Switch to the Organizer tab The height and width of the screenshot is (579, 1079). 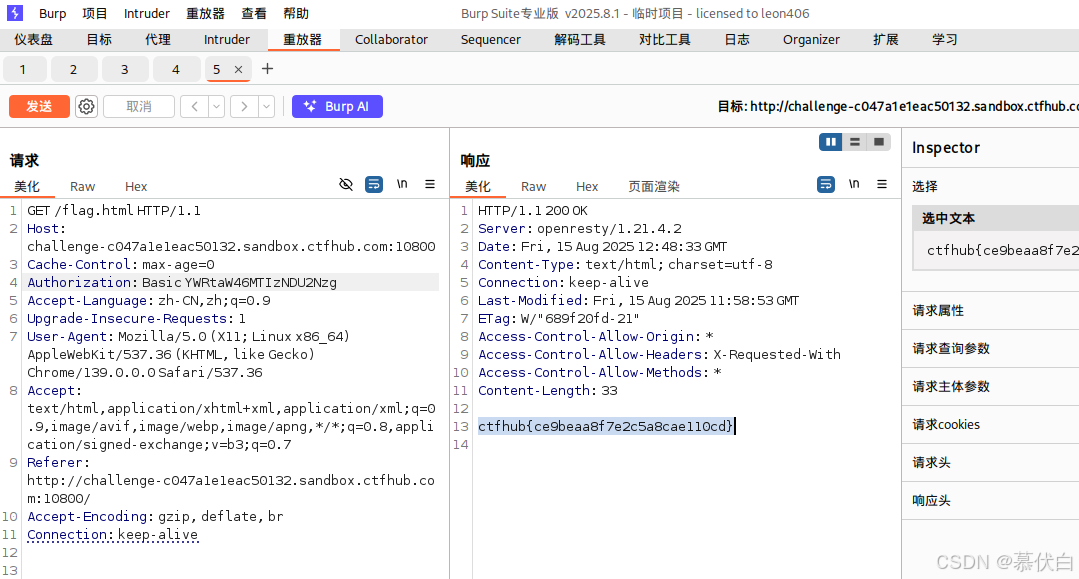coord(811,40)
